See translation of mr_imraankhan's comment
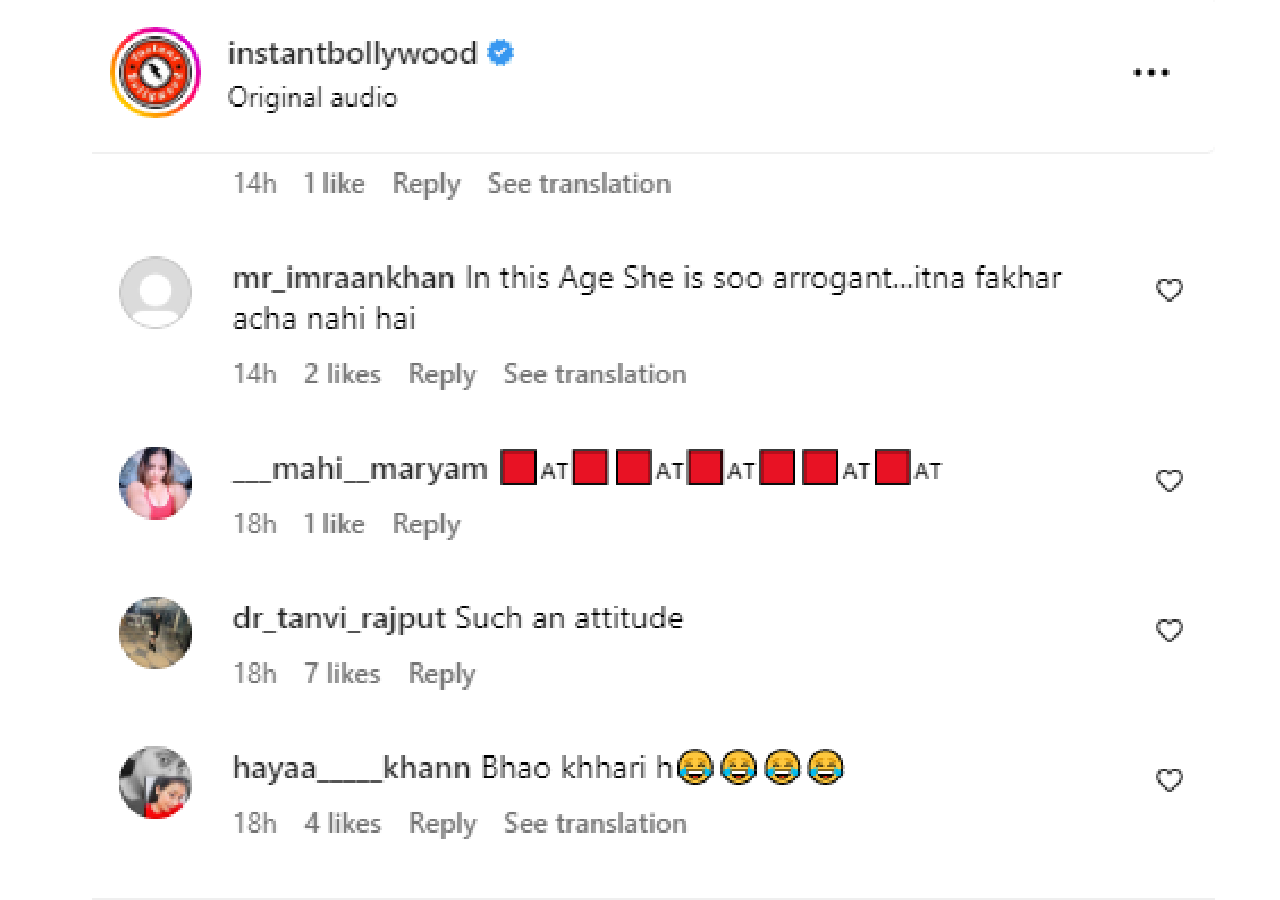Viewport: 1280px width, 900px height. point(595,375)
